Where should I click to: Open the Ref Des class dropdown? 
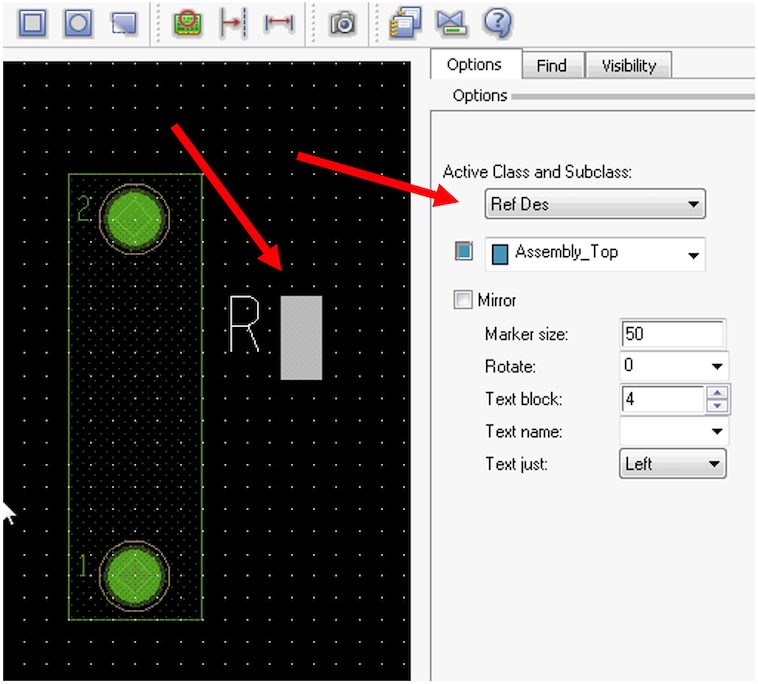pyautogui.click(x=595, y=204)
